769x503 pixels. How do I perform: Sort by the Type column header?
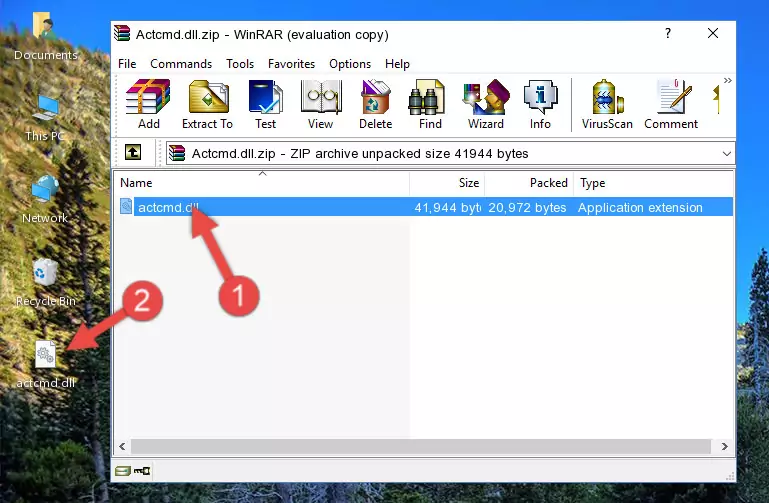point(653,183)
